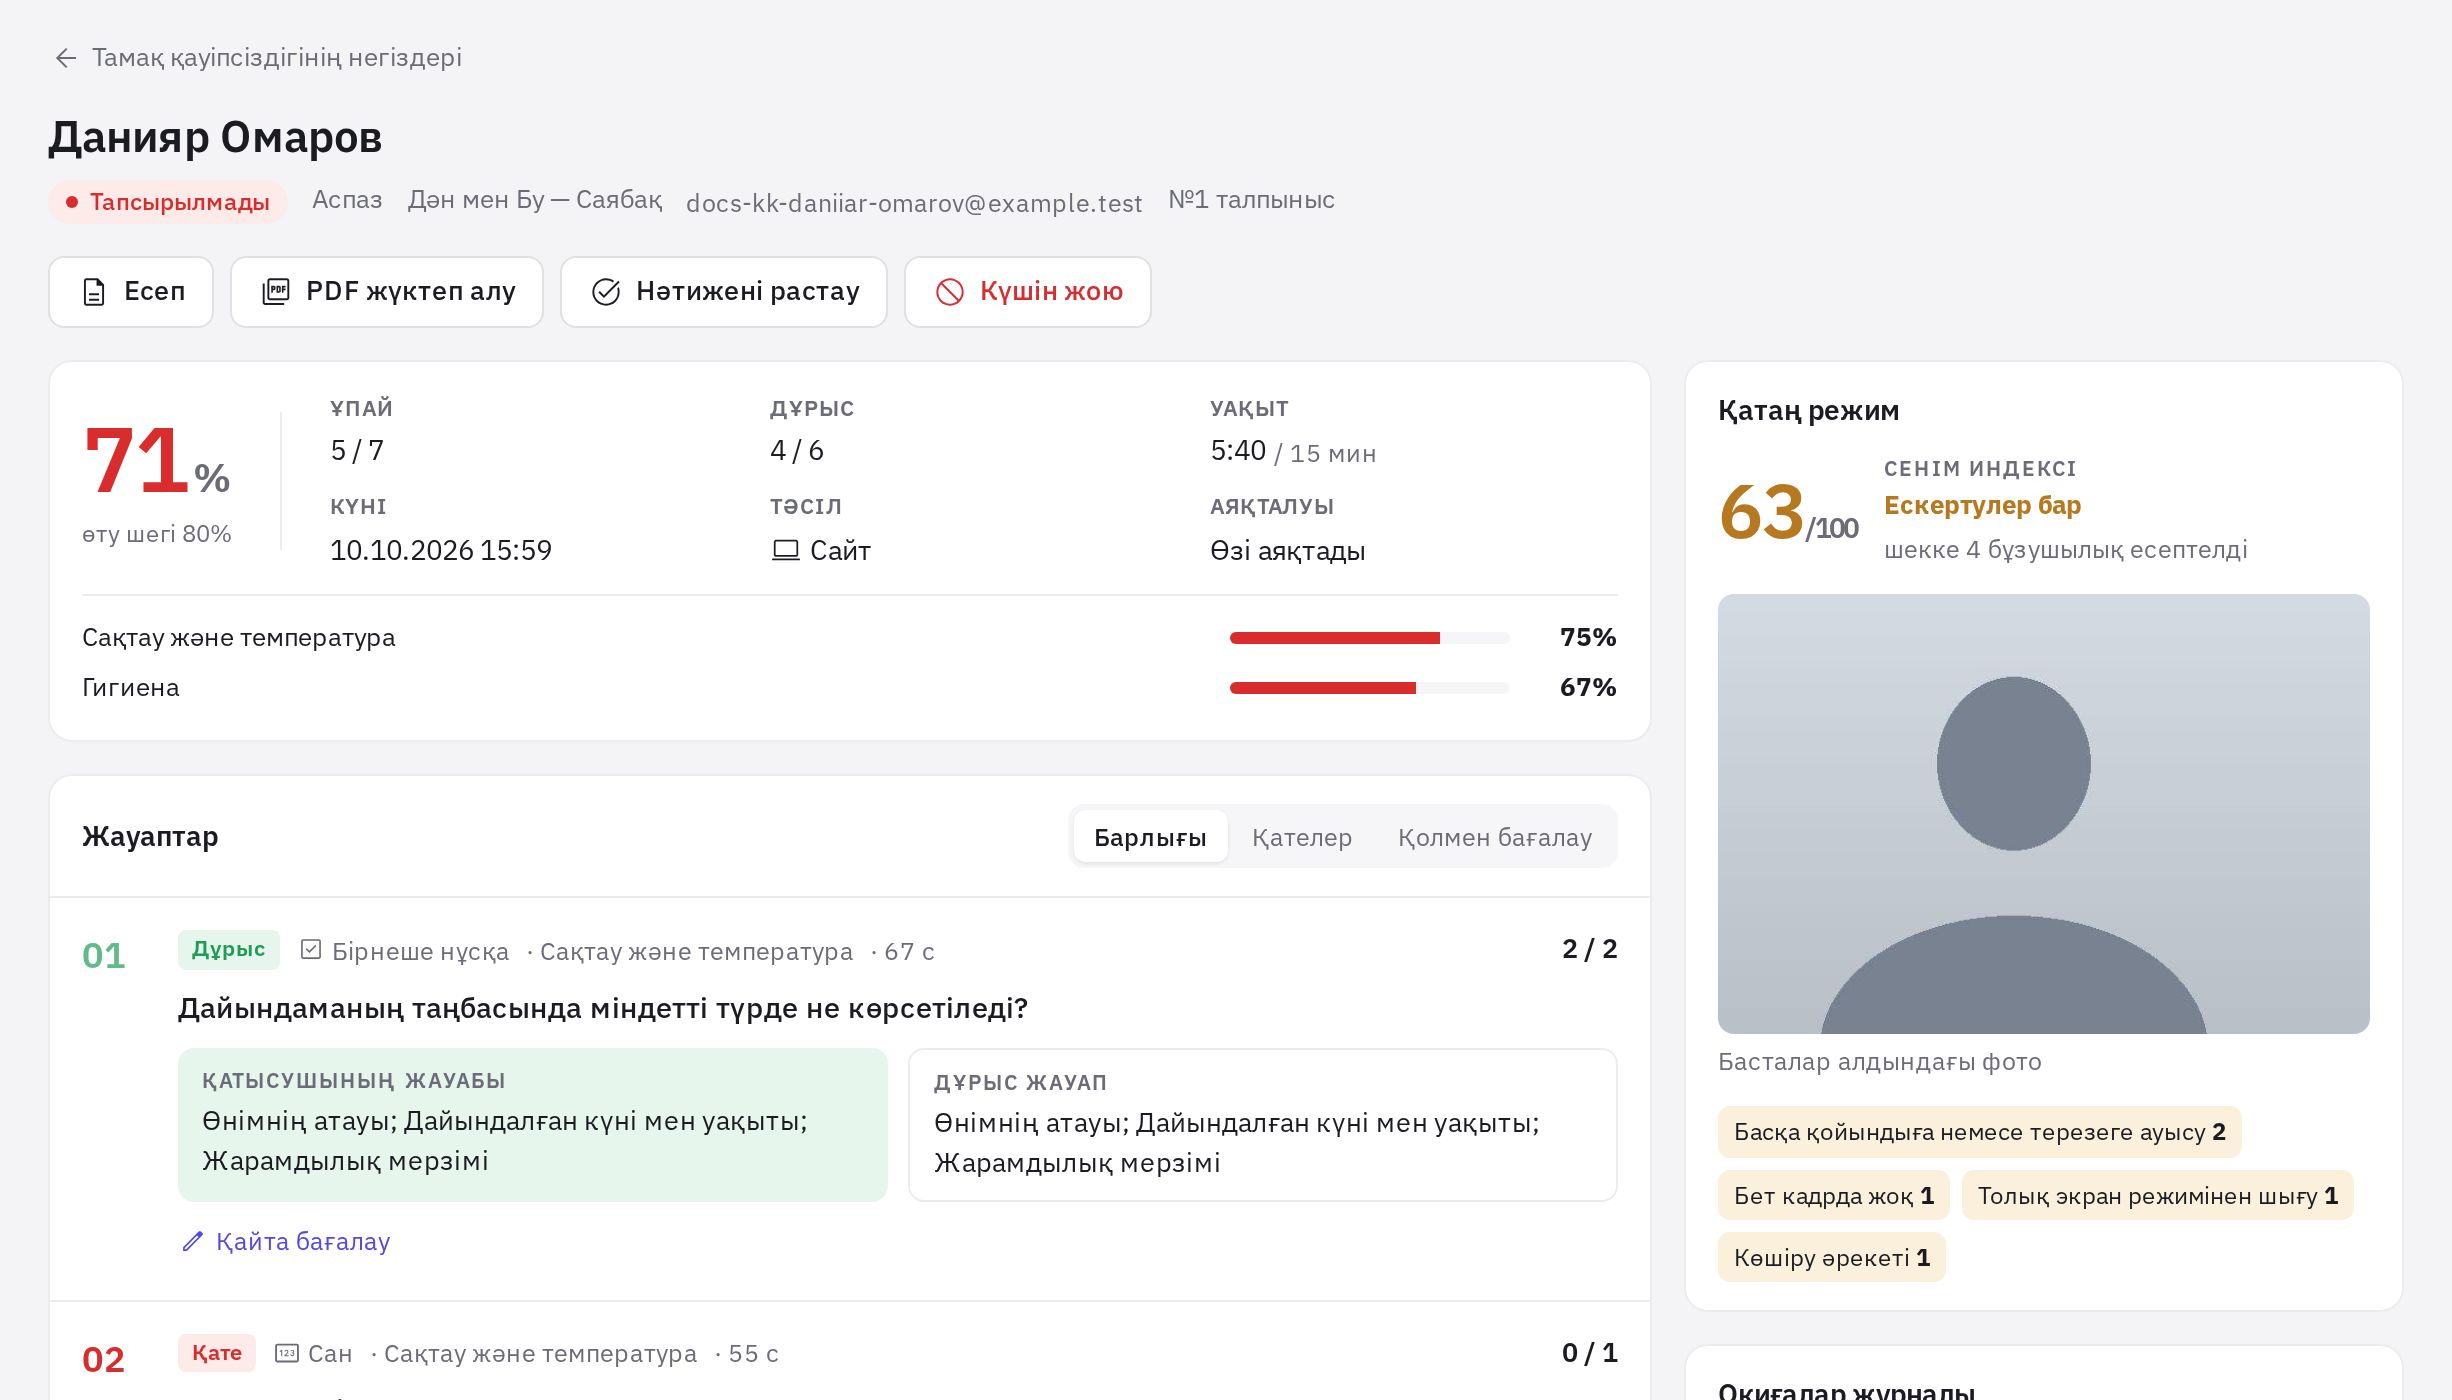Click the Қайта бағалау link
The image size is (2452, 1400).
[286, 1241]
